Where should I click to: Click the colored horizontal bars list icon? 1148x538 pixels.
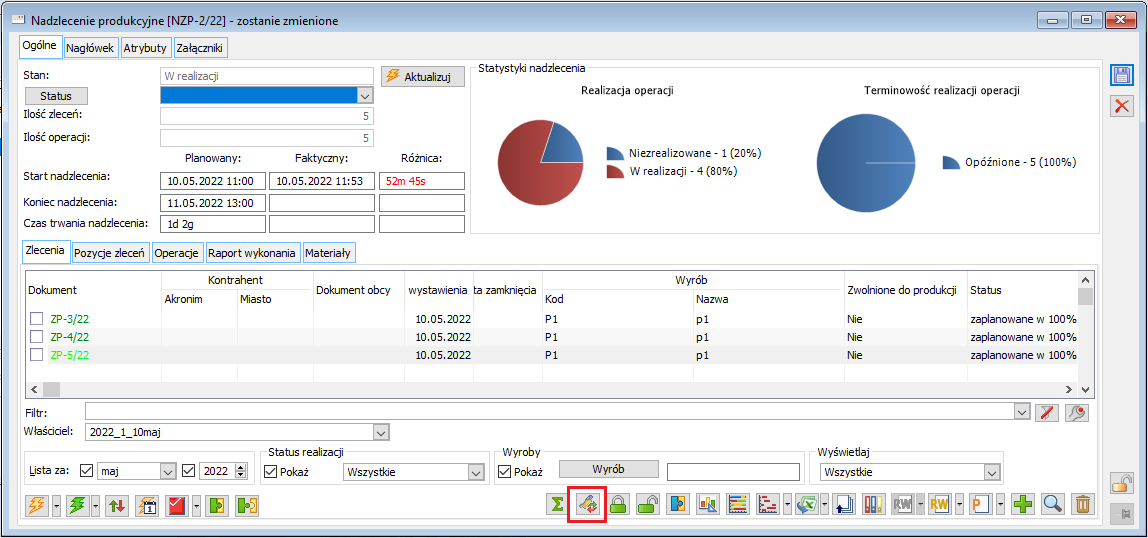click(740, 504)
